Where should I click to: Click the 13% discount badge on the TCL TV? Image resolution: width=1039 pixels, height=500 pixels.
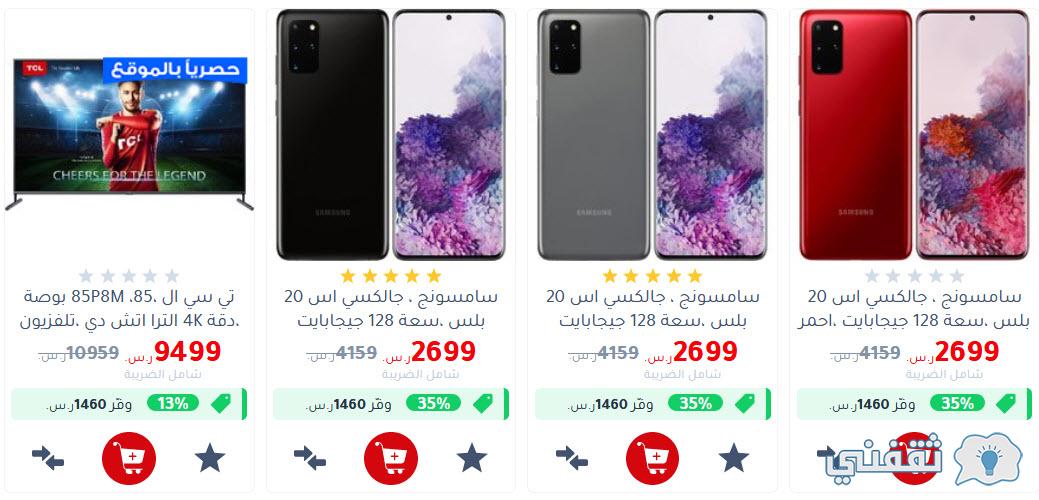pos(173,403)
